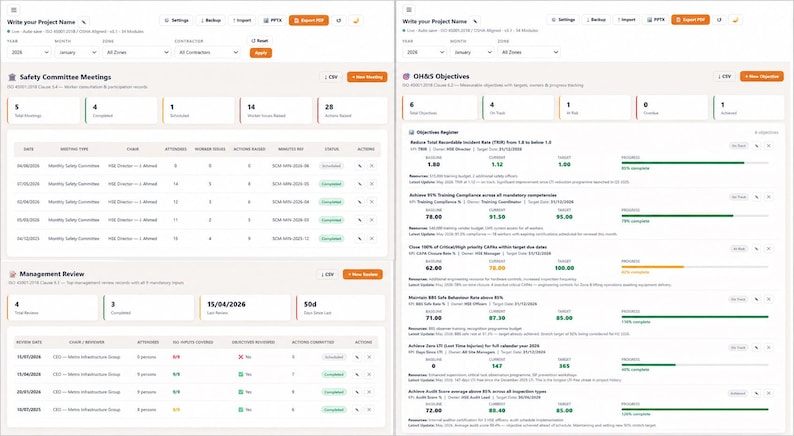Open the Year dropdown in the OH&S Objectives window
Image resolution: width=794 pixels, height=436 pixels.
click(425, 52)
